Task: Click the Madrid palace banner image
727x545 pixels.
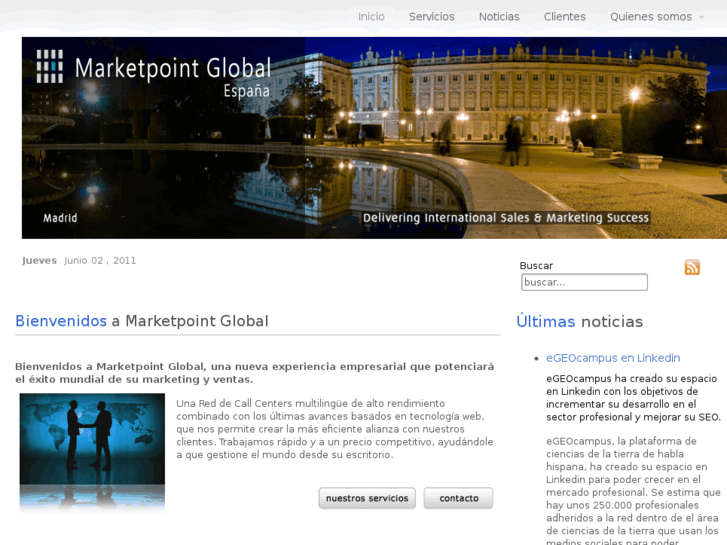Action: click(x=374, y=138)
